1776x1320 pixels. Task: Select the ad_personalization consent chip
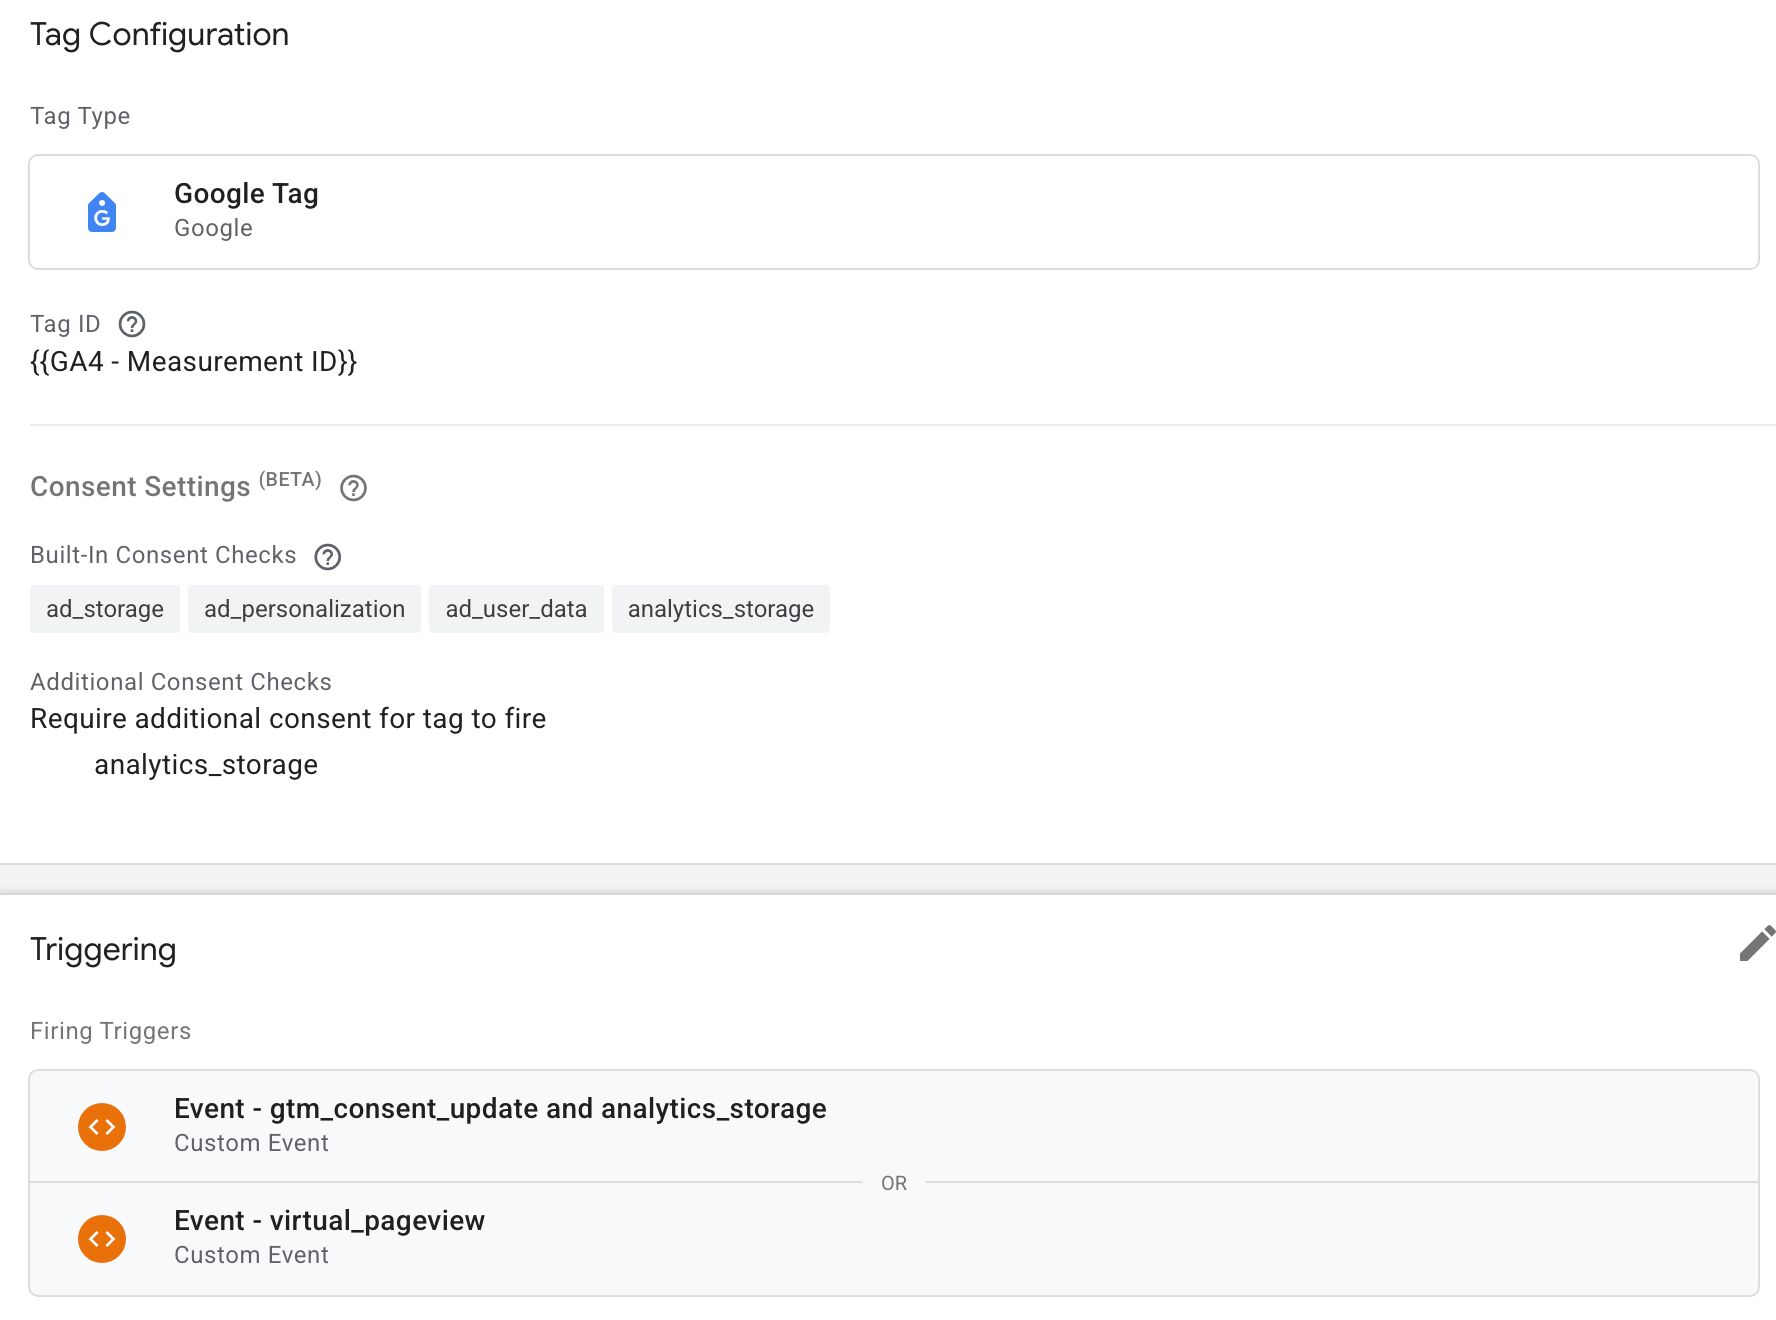point(304,609)
